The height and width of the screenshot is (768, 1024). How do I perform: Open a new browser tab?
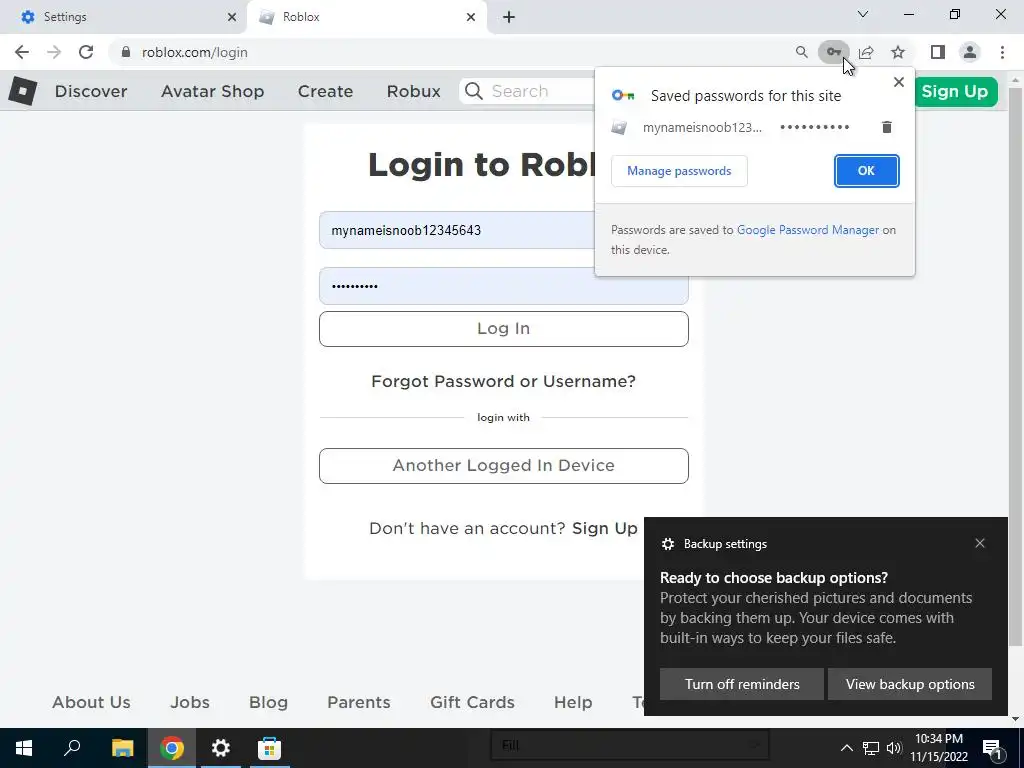[x=509, y=17]
